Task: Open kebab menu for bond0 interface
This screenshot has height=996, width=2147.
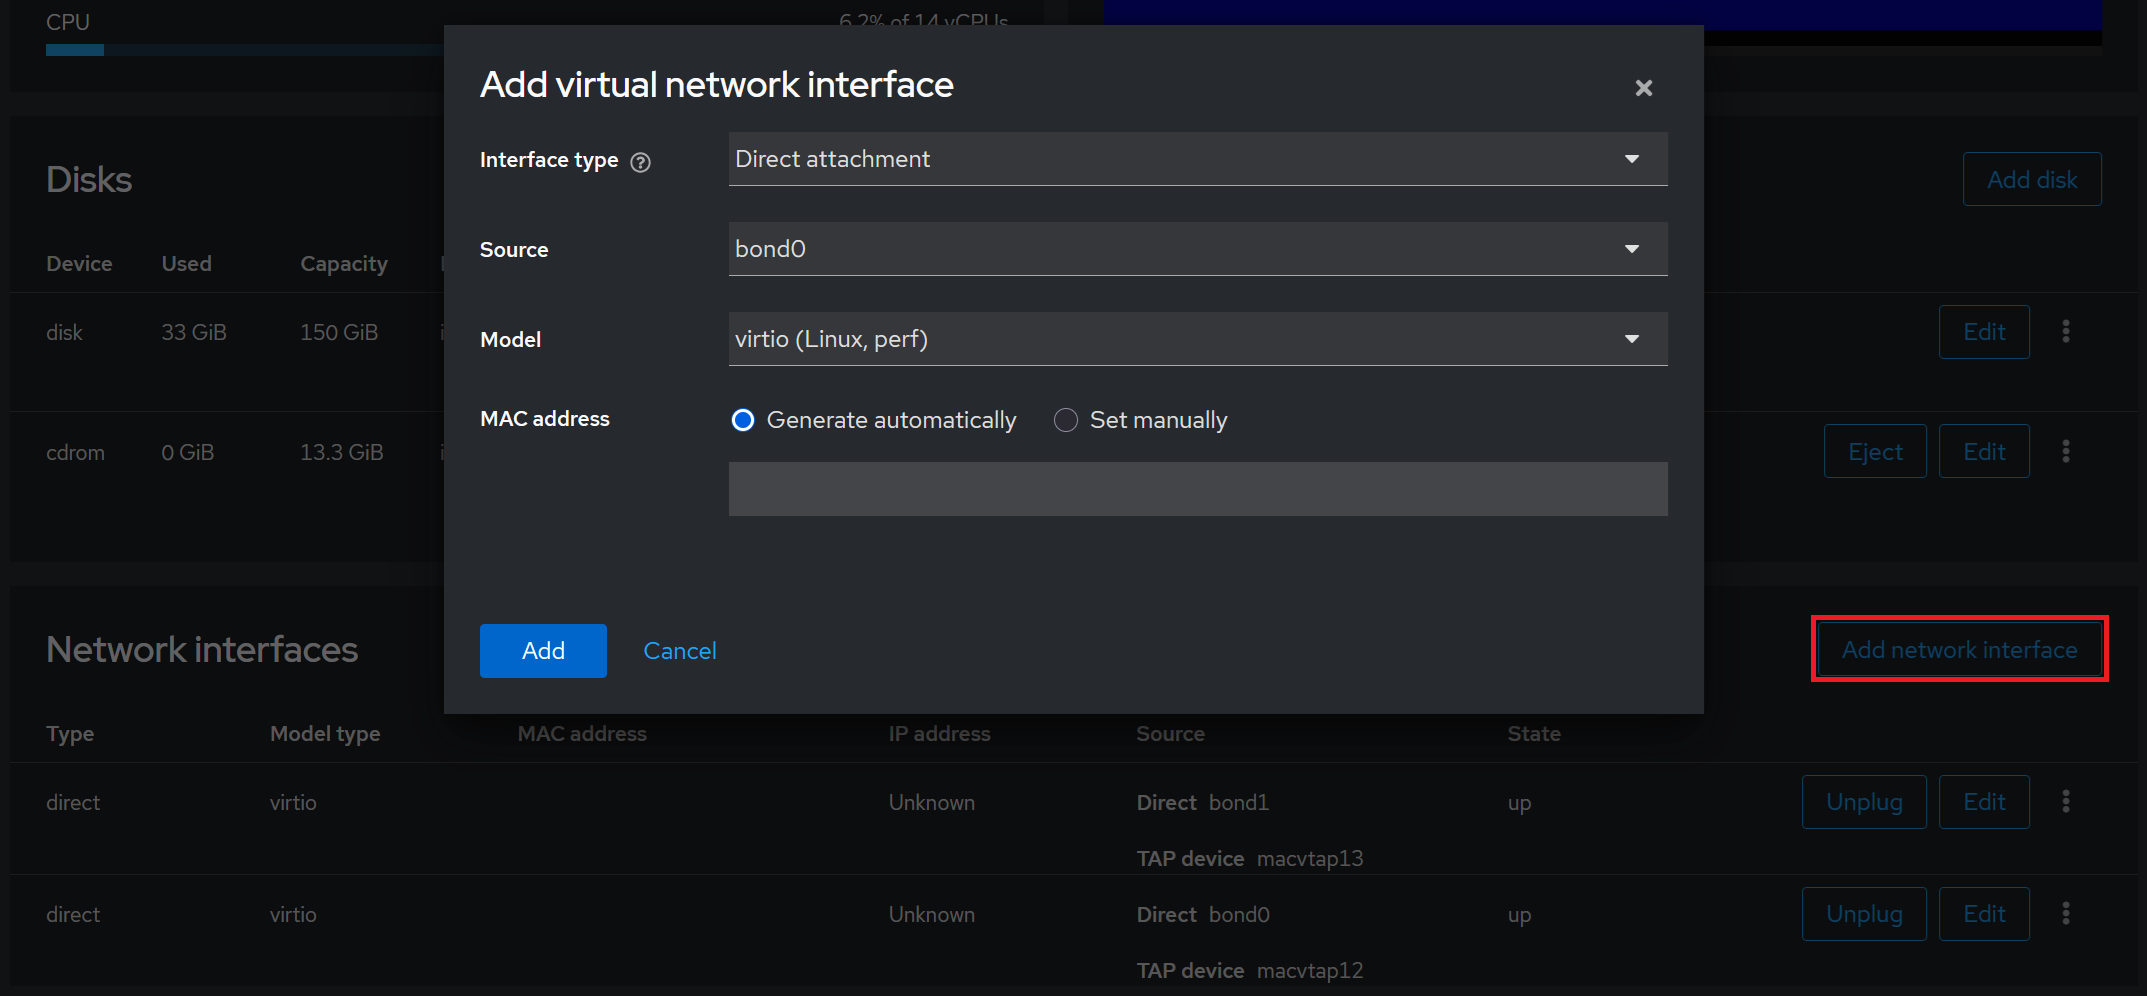Action: [2066, 913]
